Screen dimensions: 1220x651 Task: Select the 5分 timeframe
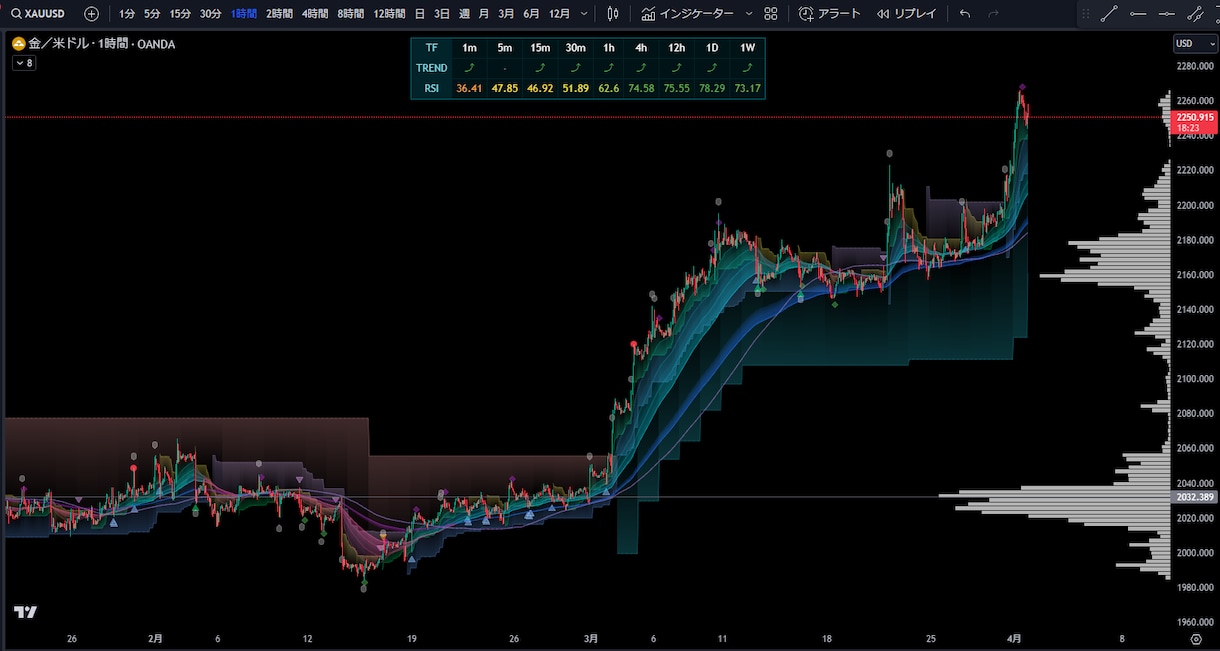[x=152, y=14]
